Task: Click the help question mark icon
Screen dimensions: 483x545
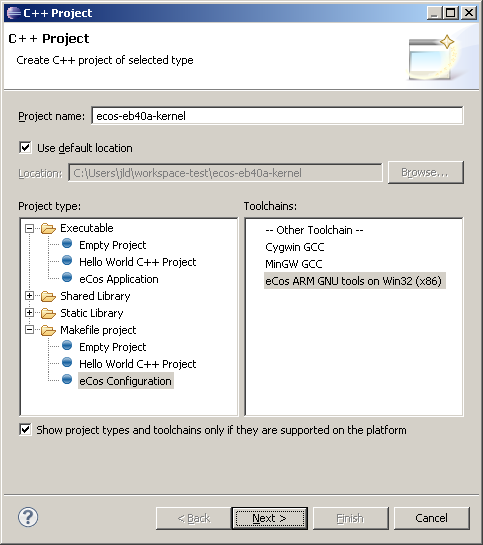Action: point(28,517)
